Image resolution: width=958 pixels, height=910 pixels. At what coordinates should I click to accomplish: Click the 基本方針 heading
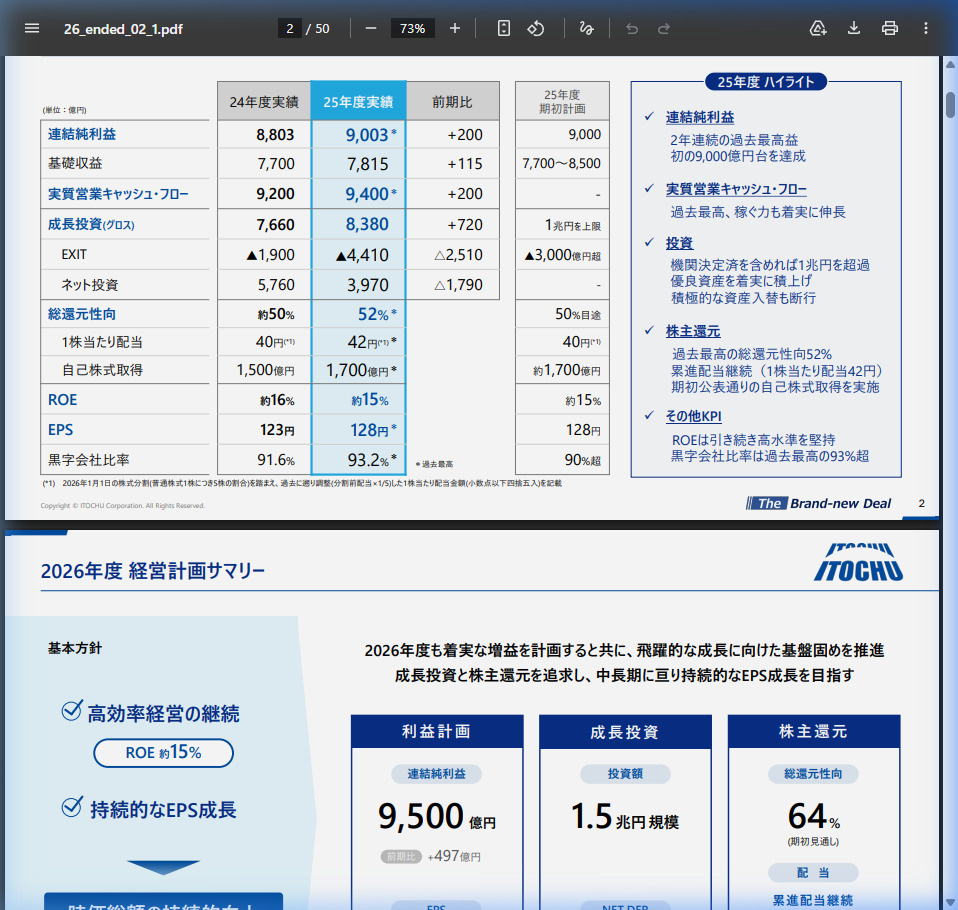pos(75,648)
